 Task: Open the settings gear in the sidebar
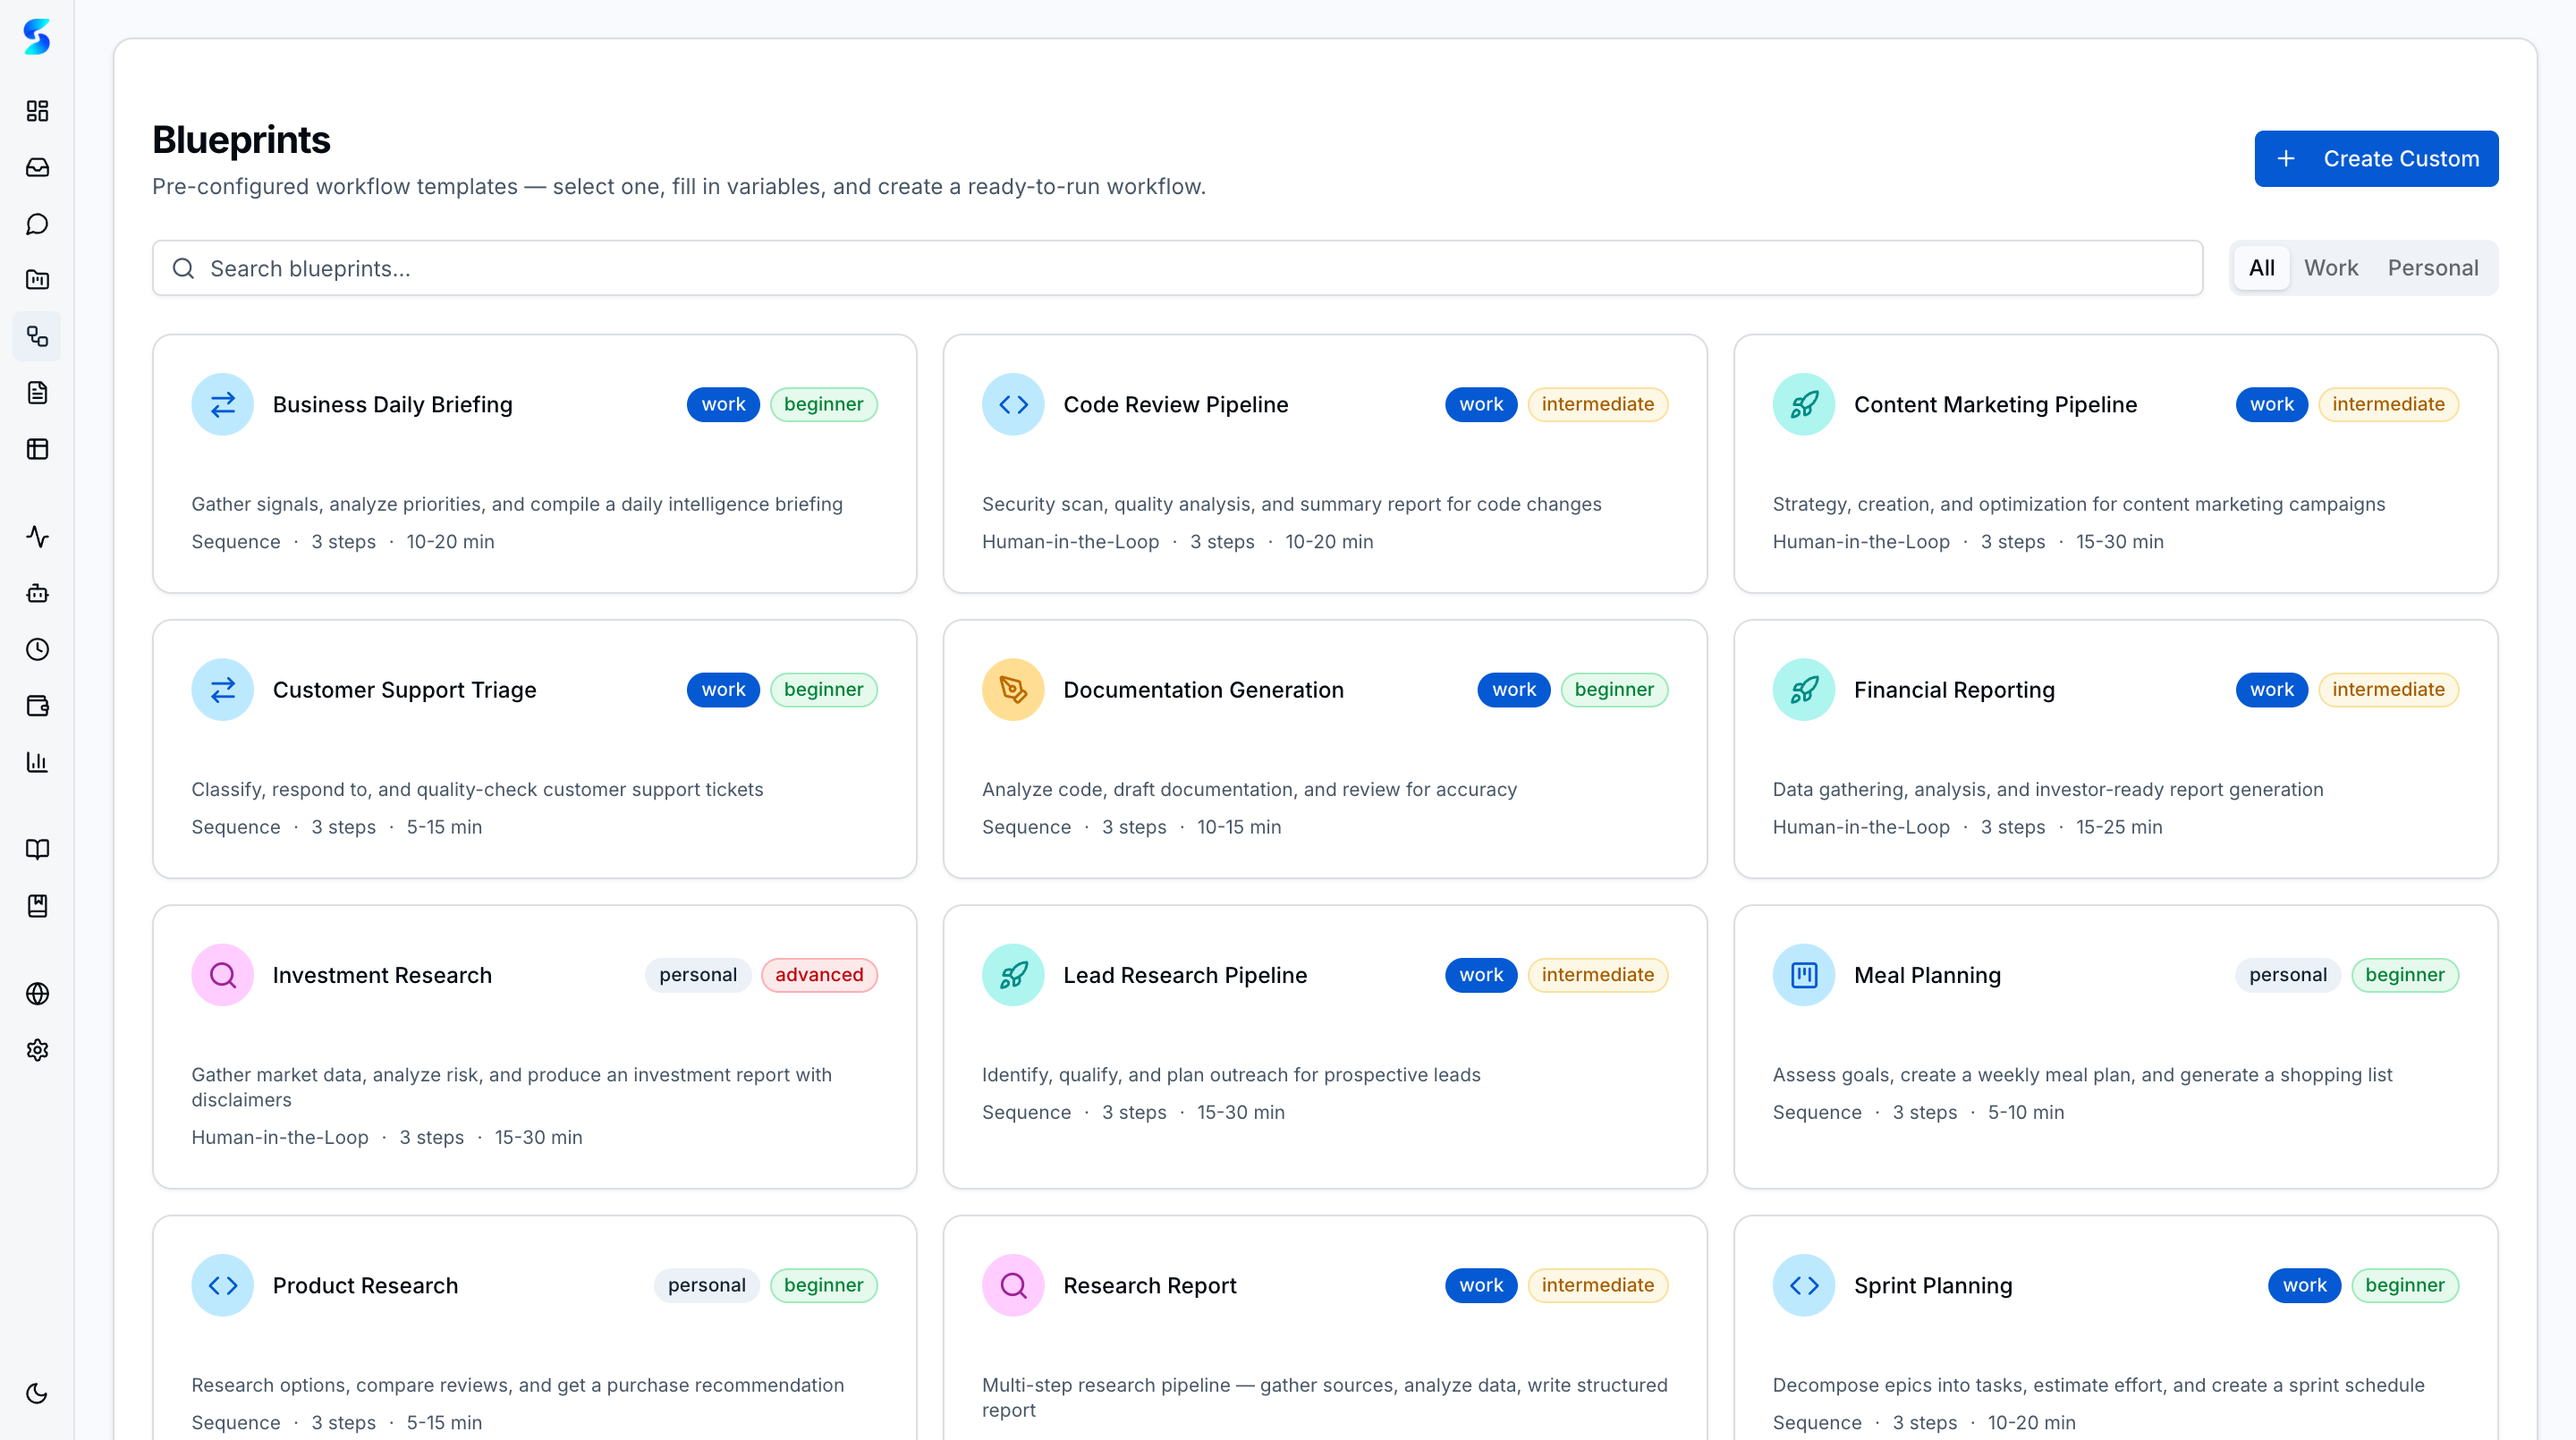click(x=37, y=1050)
